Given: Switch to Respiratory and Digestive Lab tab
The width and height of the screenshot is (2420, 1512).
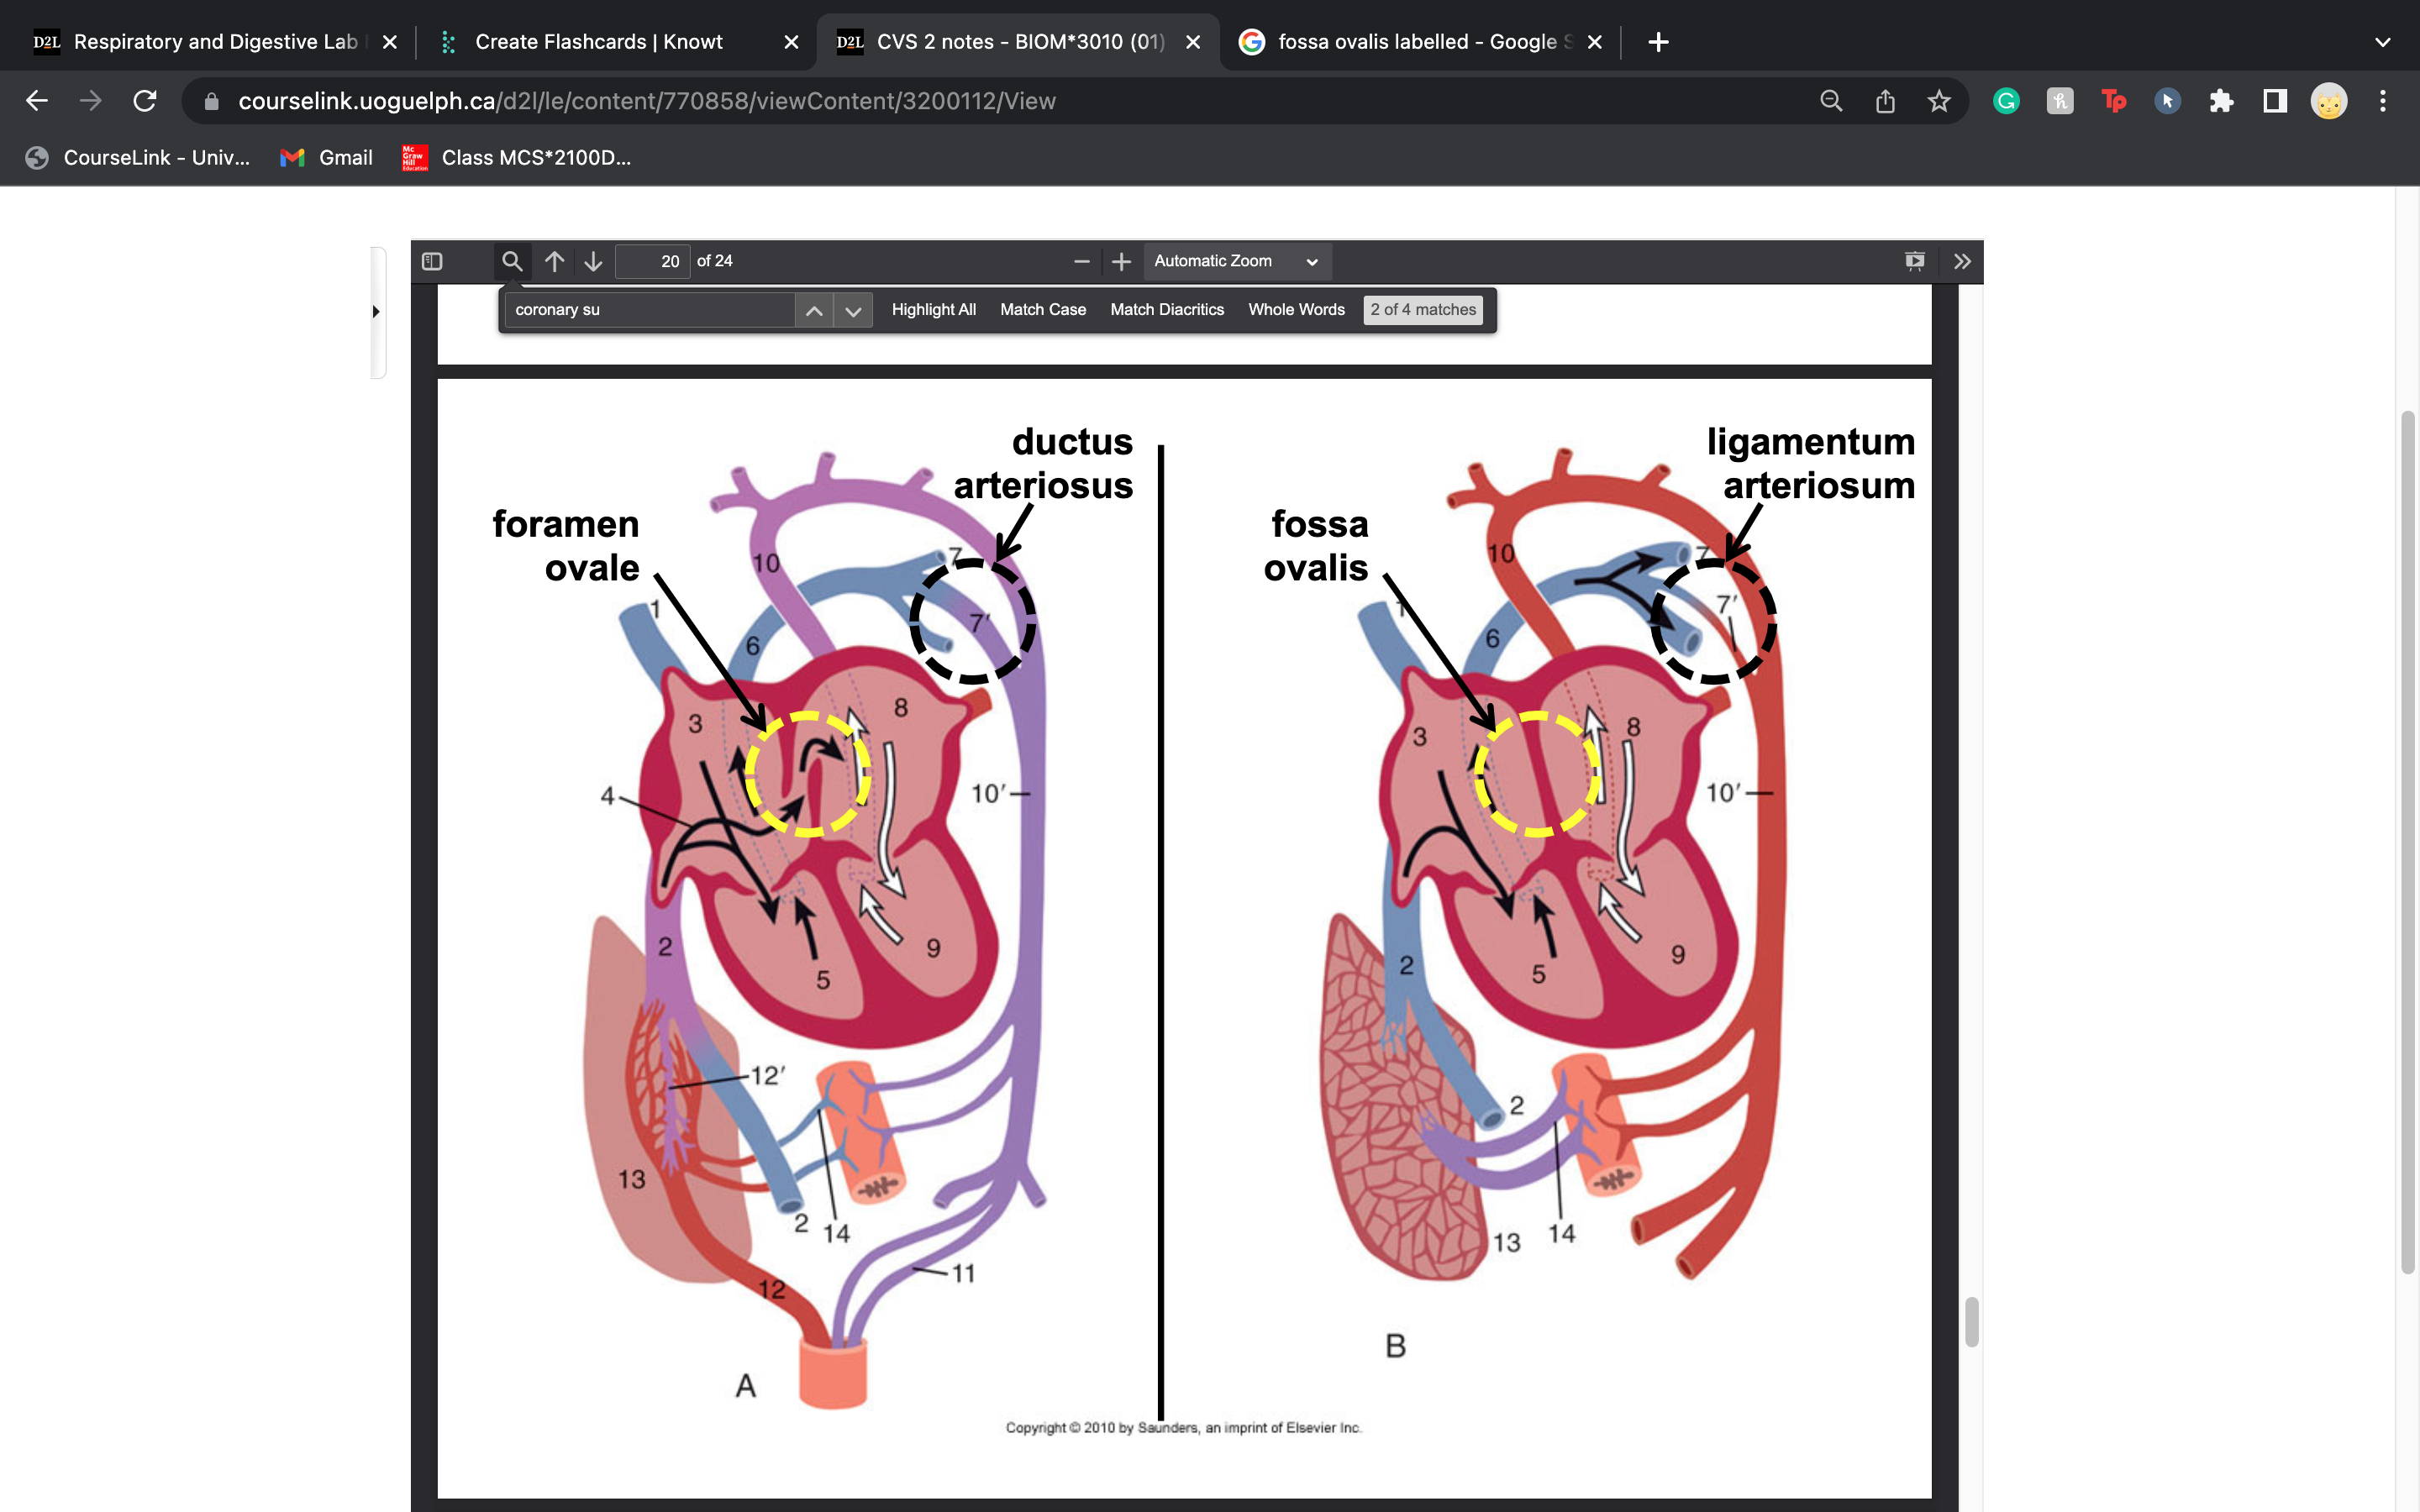Looking at the screenshot, I should 214,42.
